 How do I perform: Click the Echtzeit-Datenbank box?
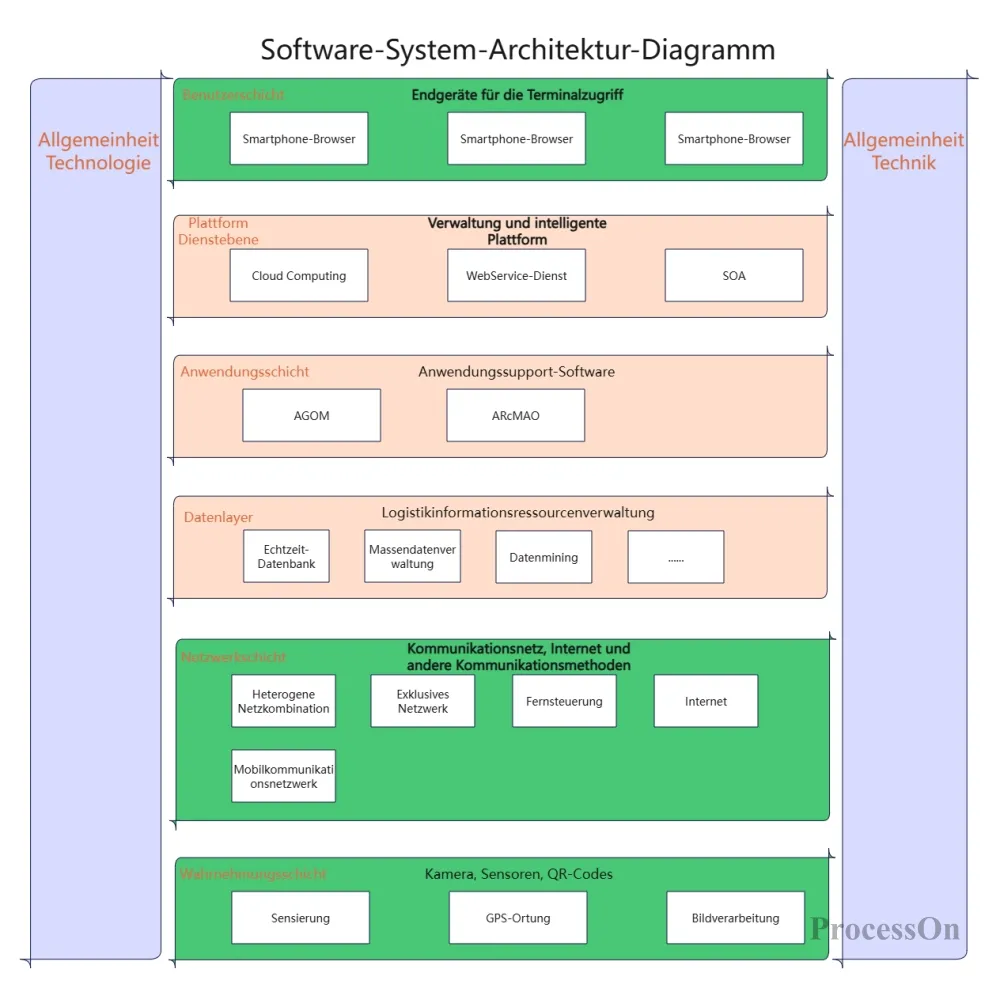point(286,556)
